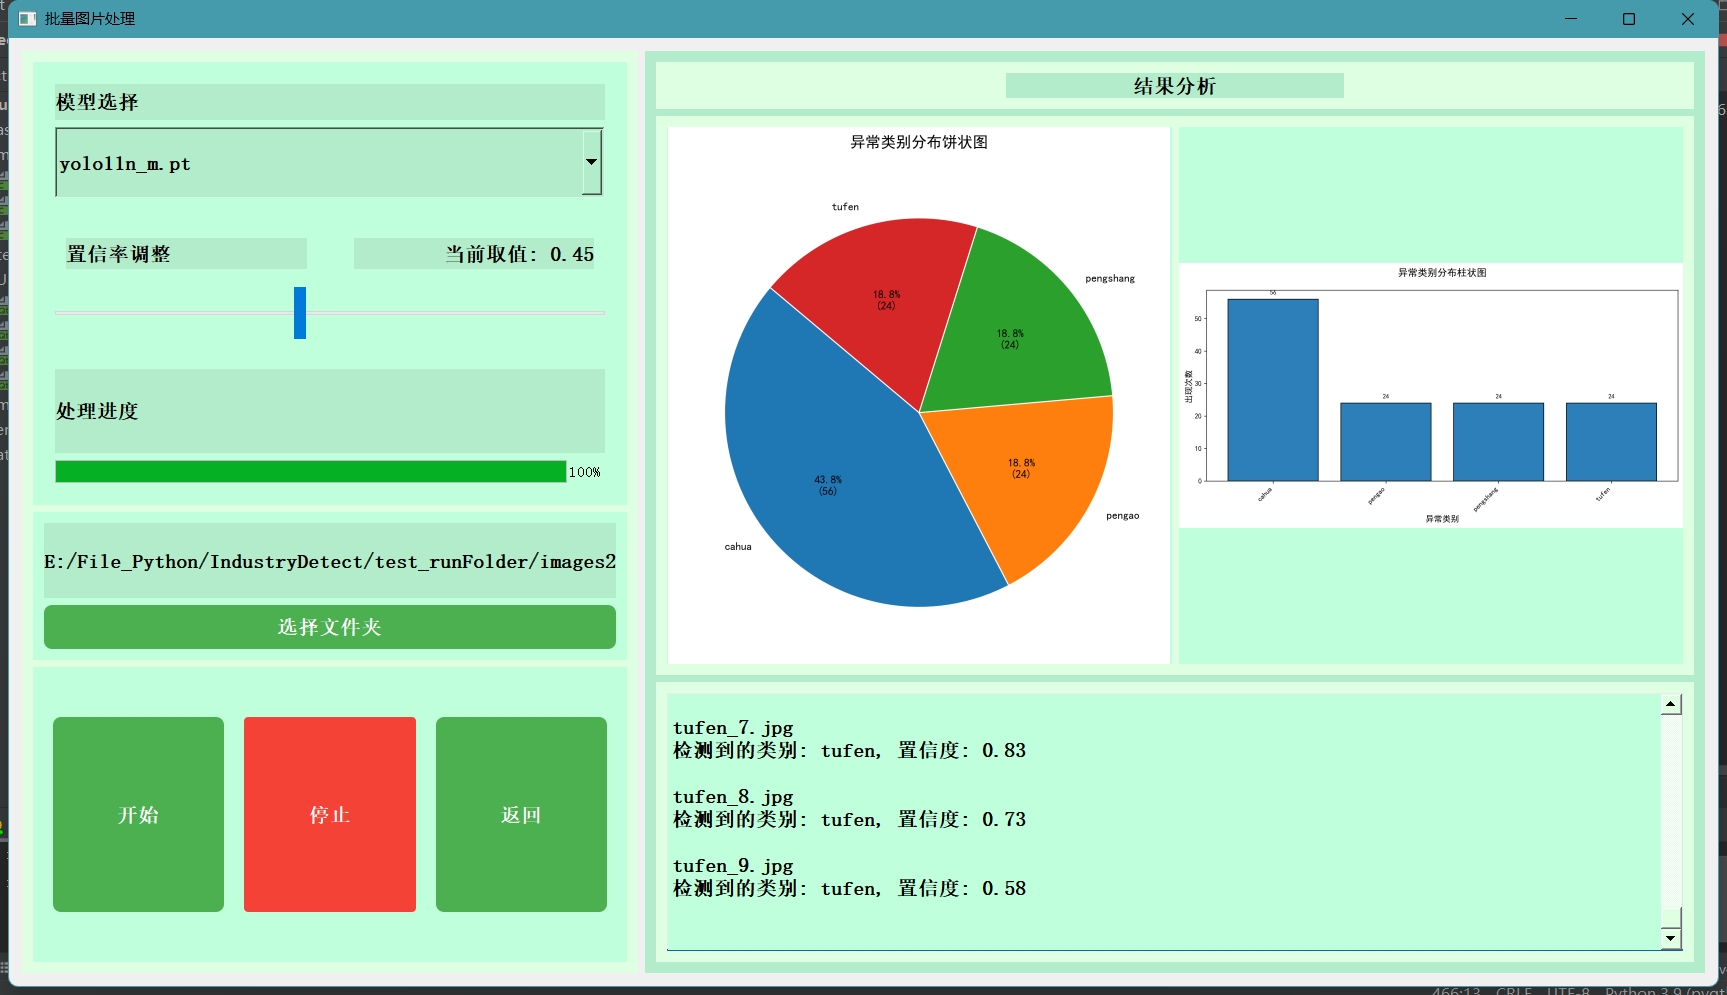Click tufen_7.jpg line in the log
The image size is (1727, 995).
tap(733, 728)
